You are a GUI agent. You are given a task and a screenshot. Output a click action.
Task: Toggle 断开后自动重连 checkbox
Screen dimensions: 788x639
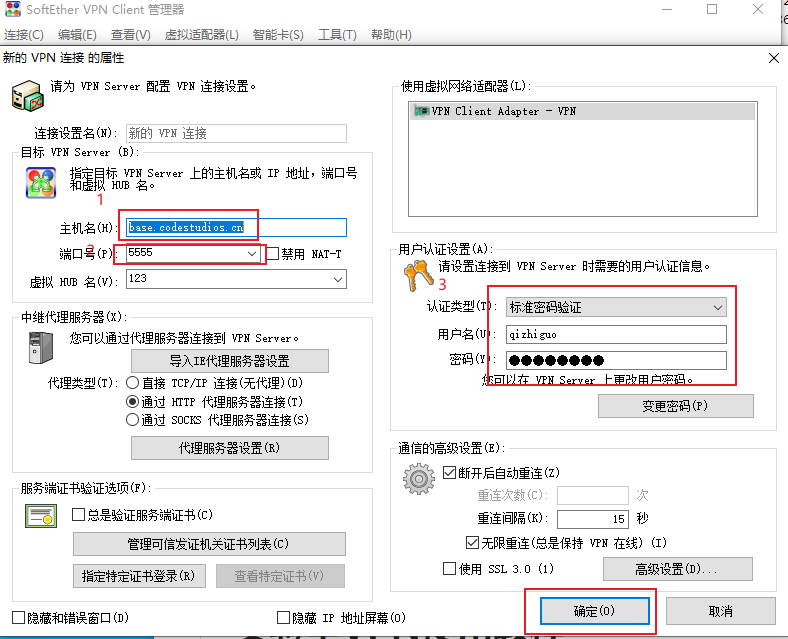[449, 473]
